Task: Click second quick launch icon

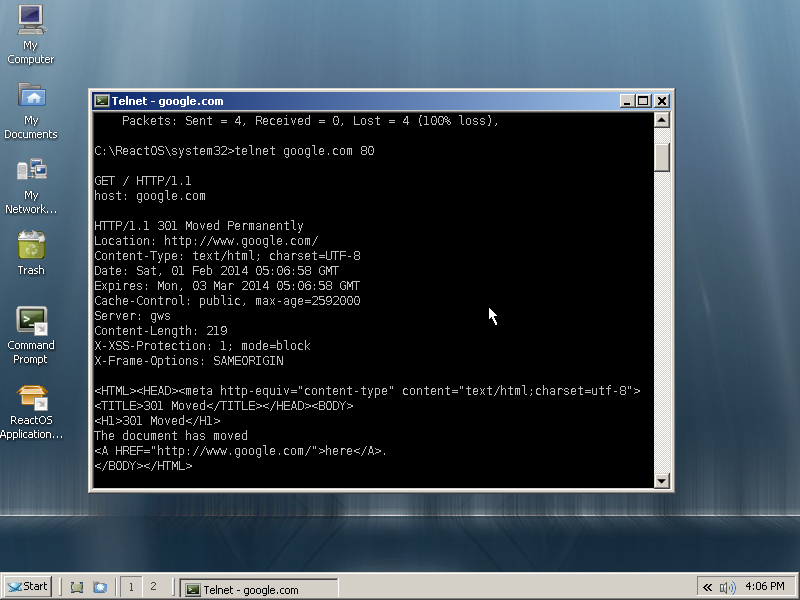Action: [x=100, y=588]
